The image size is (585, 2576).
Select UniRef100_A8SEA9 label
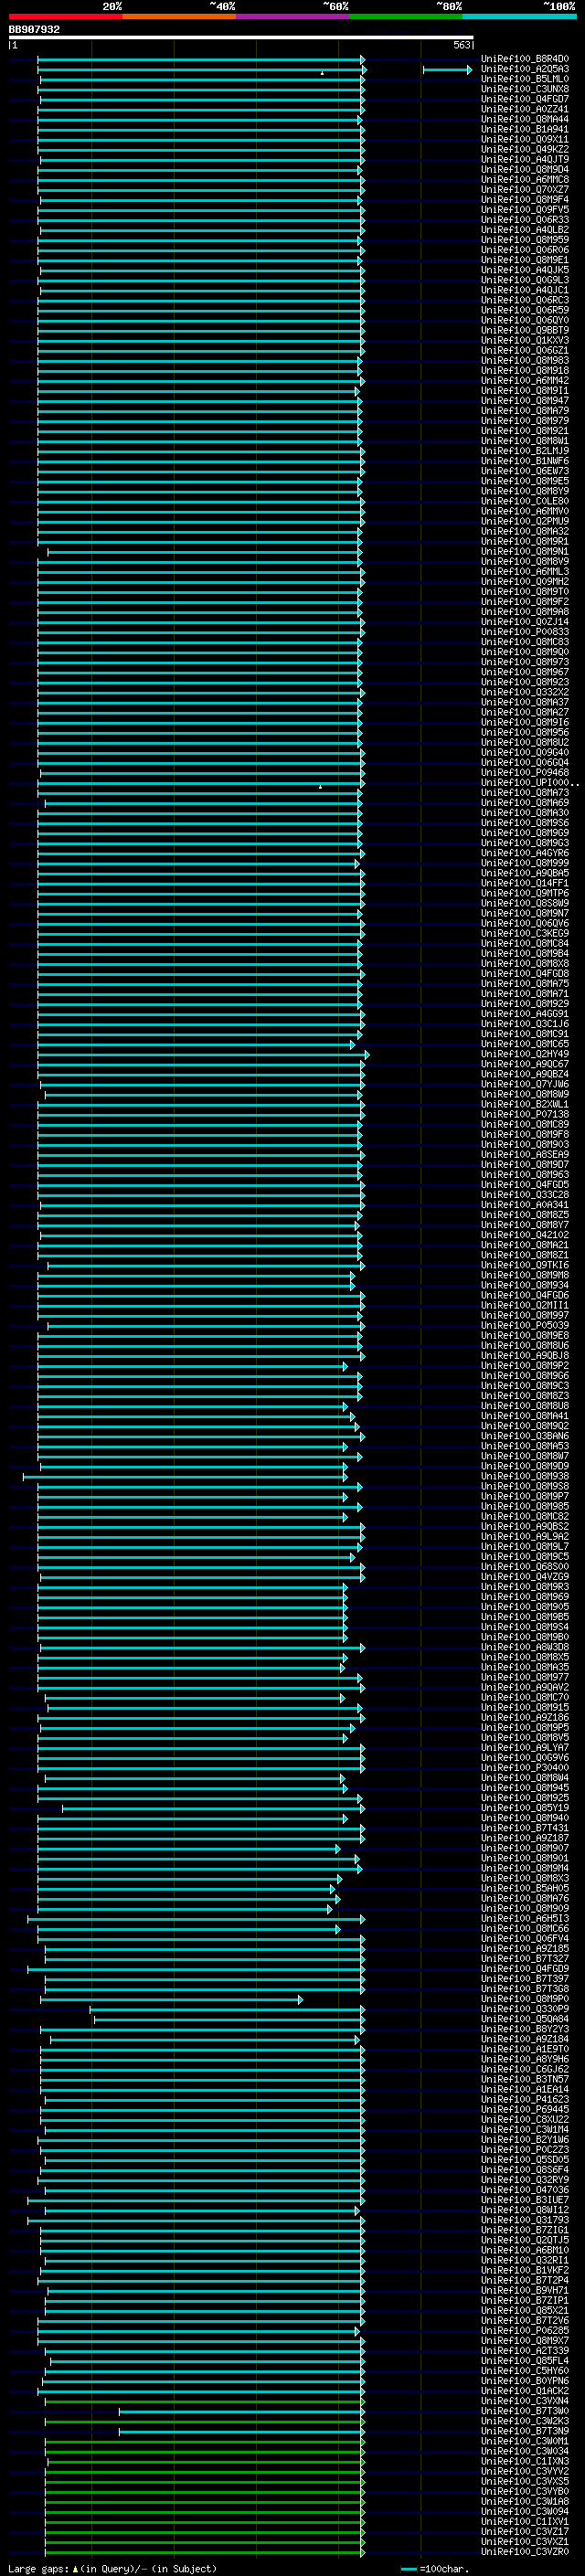pyautogui.click(x=525, y=1154)
